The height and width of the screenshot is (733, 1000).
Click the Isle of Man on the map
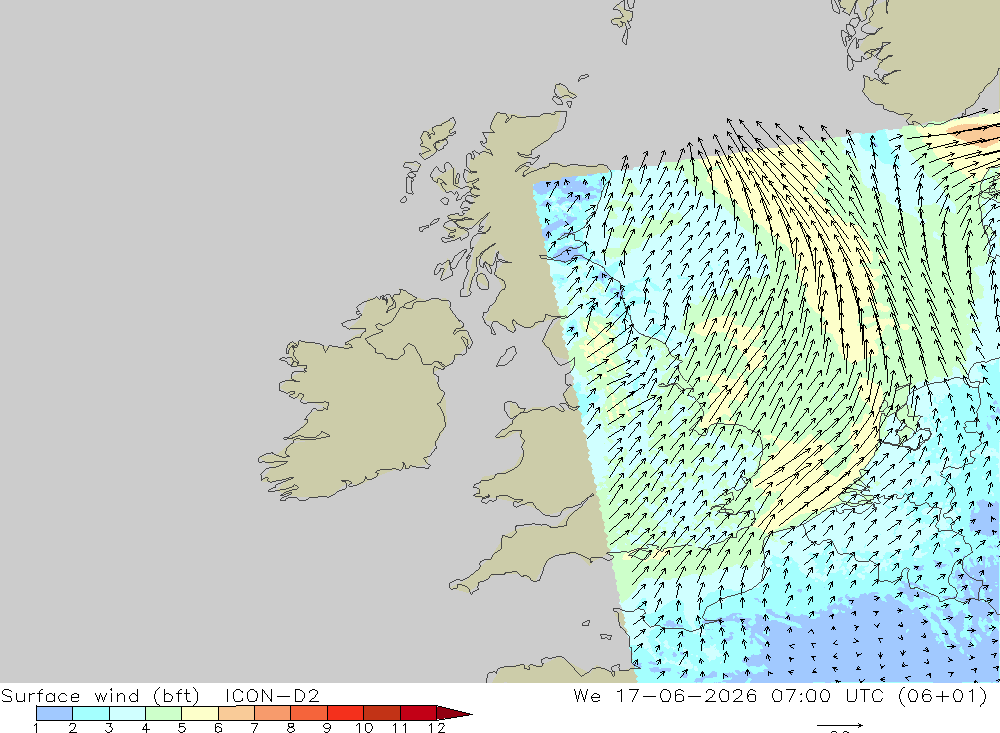point(506,356)
